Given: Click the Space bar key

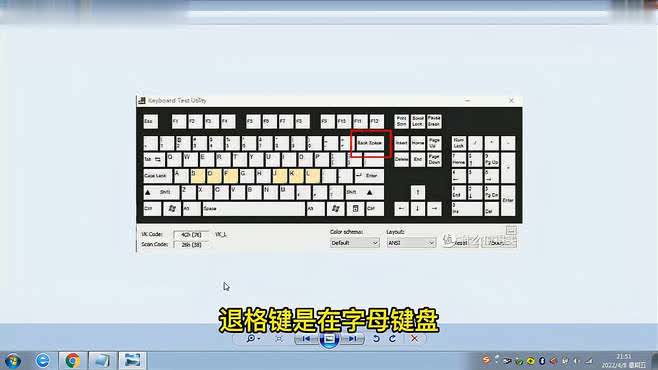Looking at the screenshot, I should tap(254, 208).
